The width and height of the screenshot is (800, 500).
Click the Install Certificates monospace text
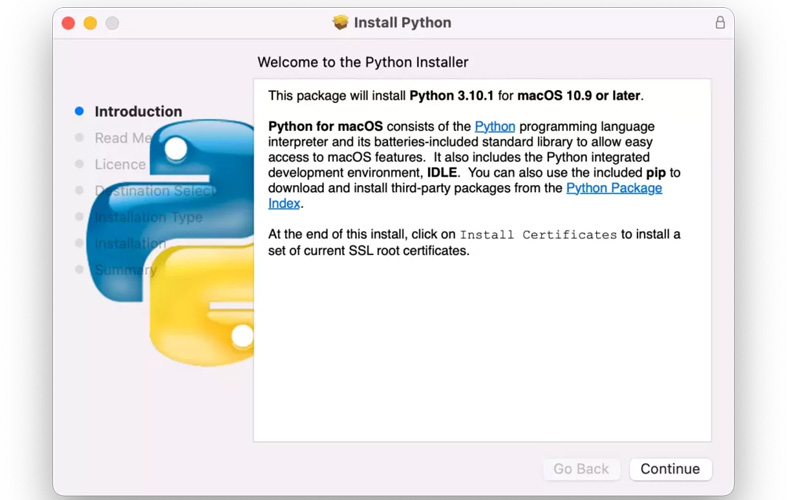point(538,234)
